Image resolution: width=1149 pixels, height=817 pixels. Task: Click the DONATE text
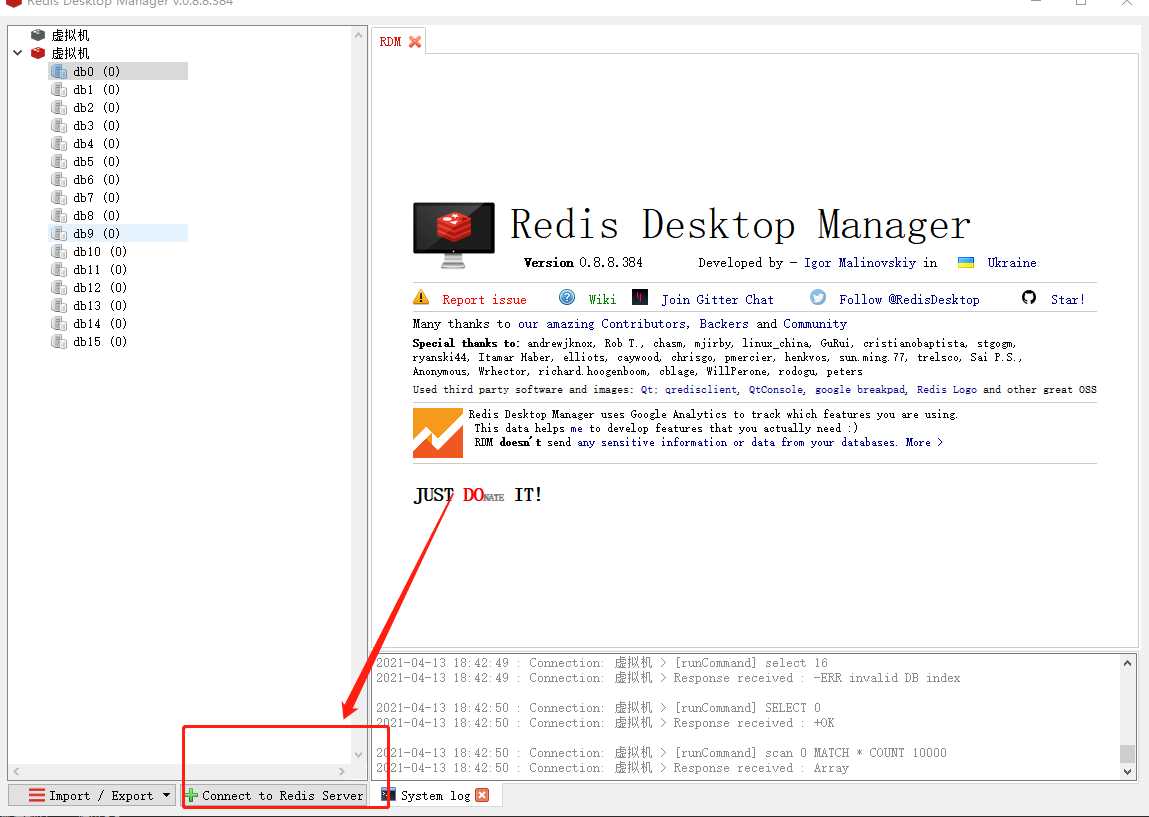(484, 495)
